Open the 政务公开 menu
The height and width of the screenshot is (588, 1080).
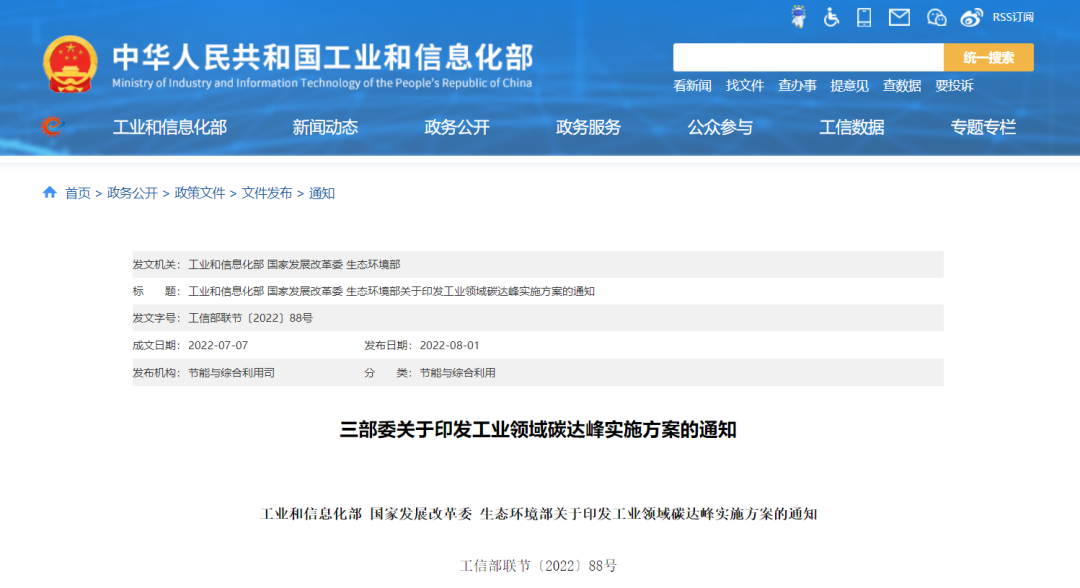point(455,127)
